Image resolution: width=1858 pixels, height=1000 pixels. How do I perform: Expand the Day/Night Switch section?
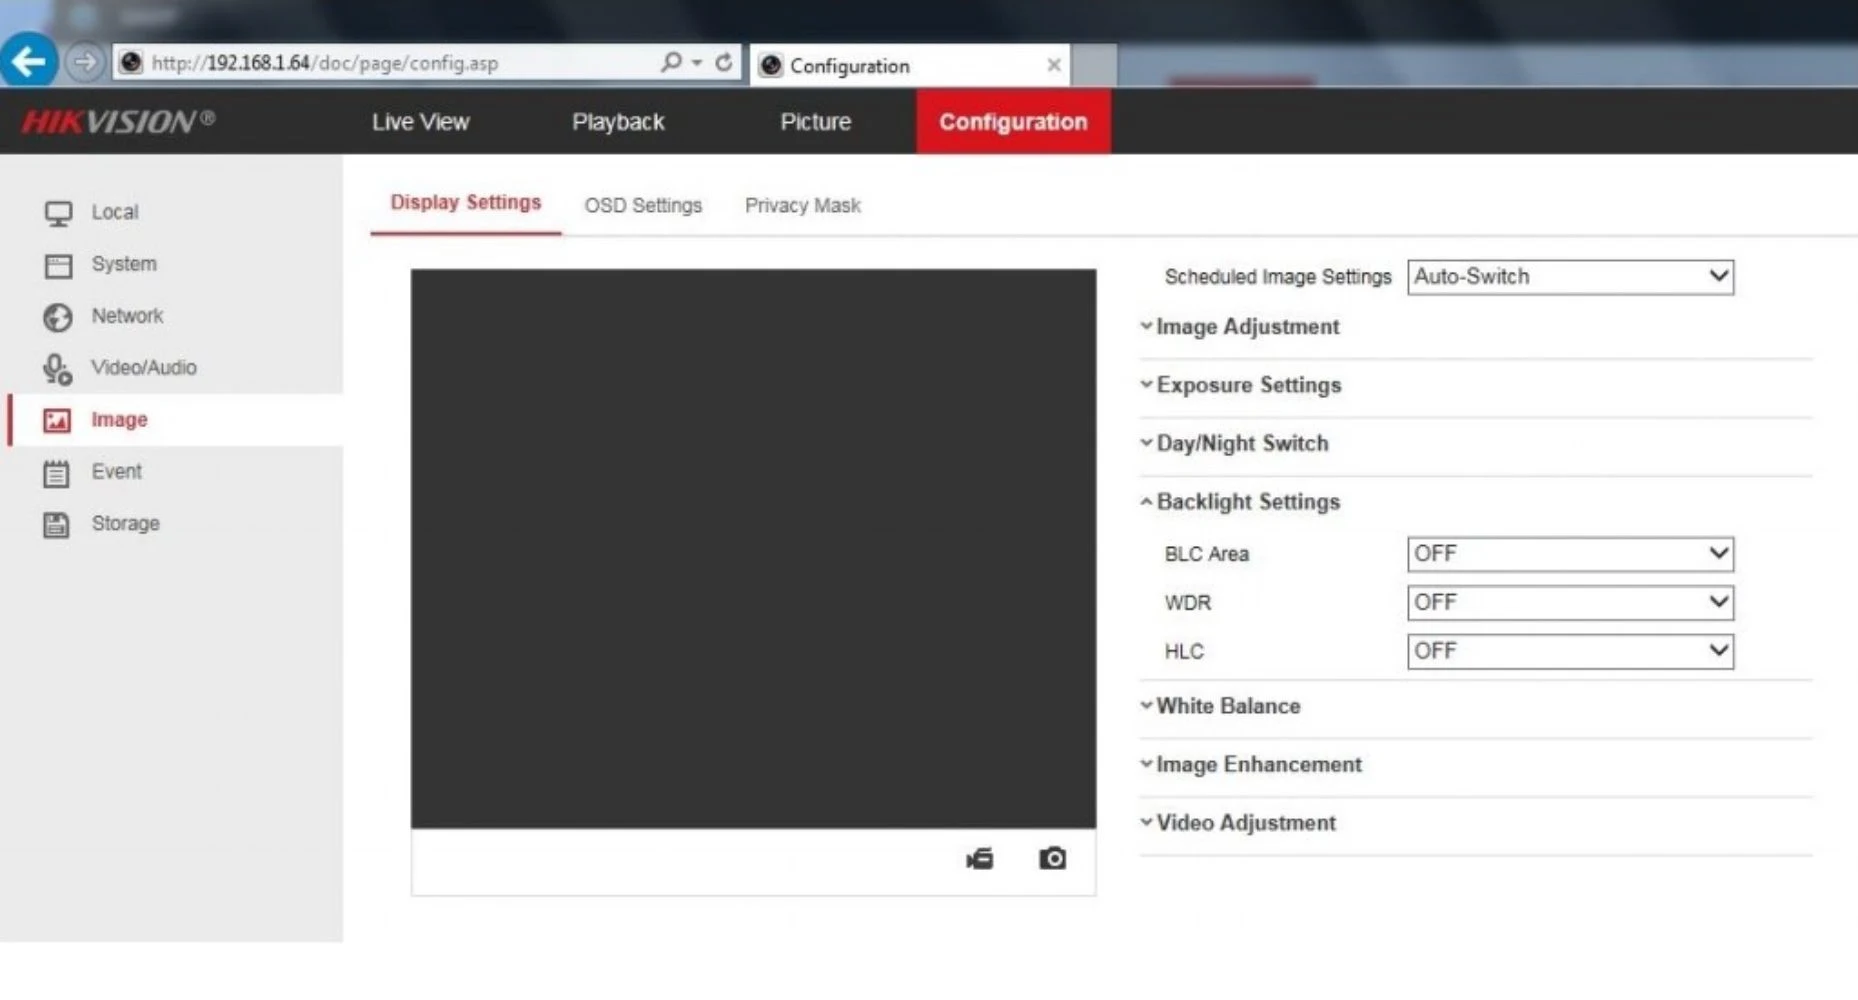1234,443
